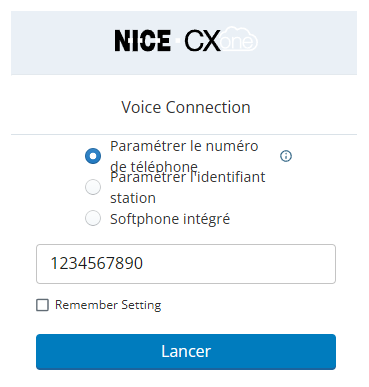Click the 'Paramétrer l'identifiant station' label text
369x387 pixels.
[x=188, y=187]
